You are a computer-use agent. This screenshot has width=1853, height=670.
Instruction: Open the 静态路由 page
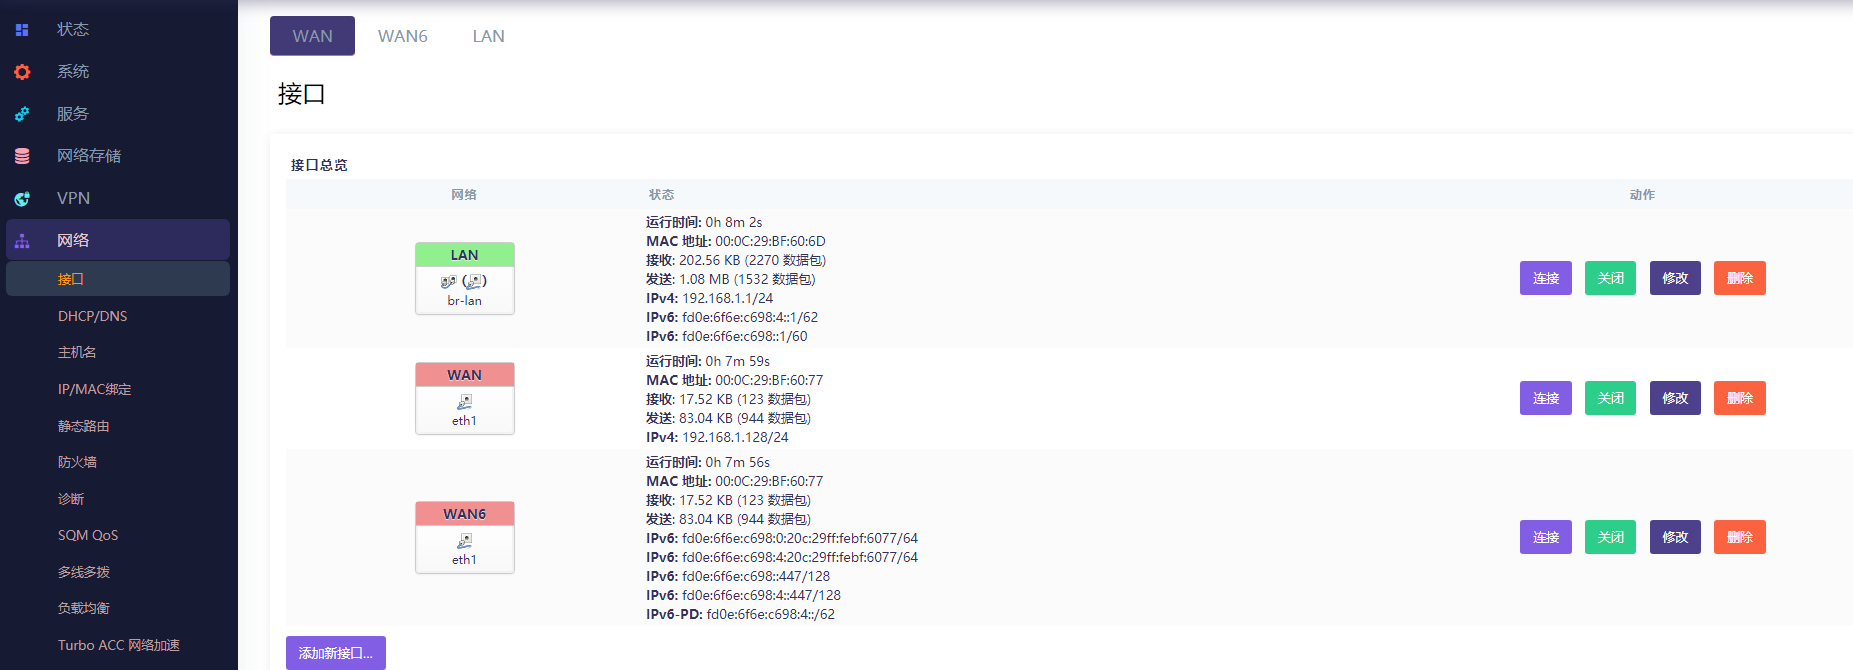coord(83,426)
